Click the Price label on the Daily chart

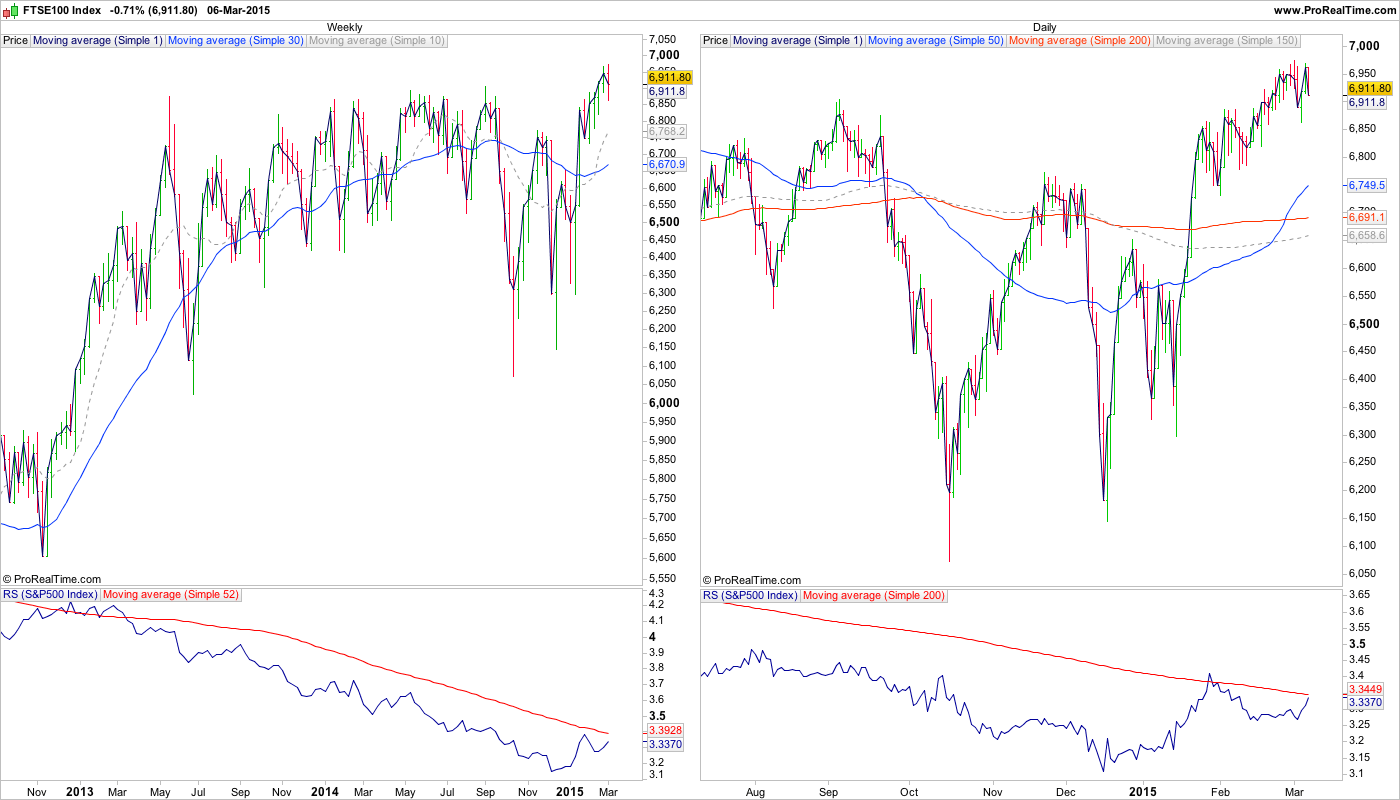click(x=715, y=41)
